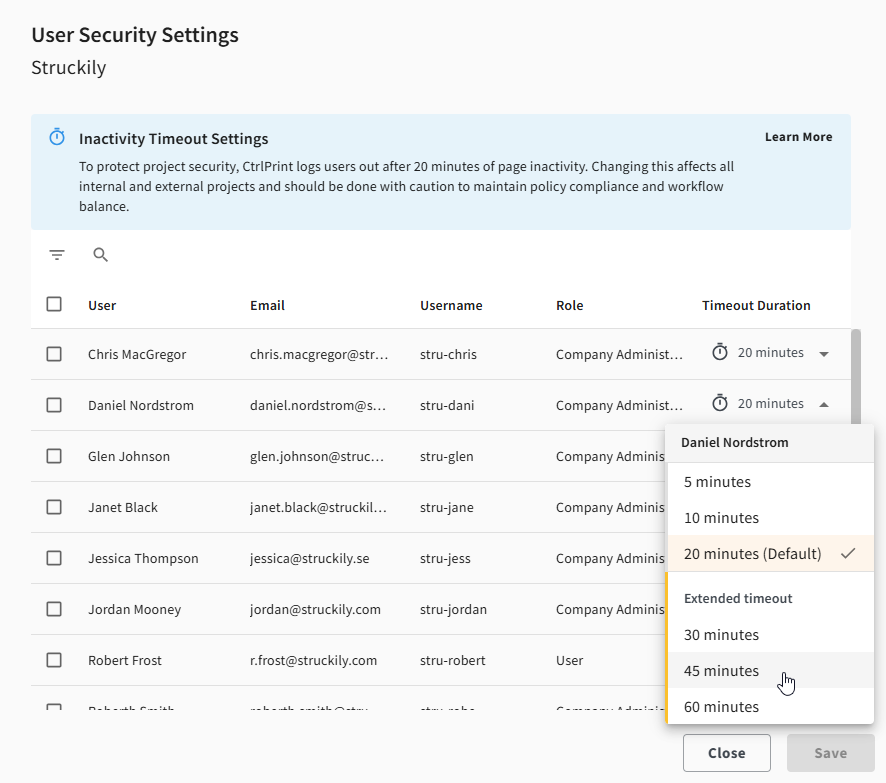886x783 pixels.
Task: Check the box for Daniel Nordstrom
Action: coord(54,405)
